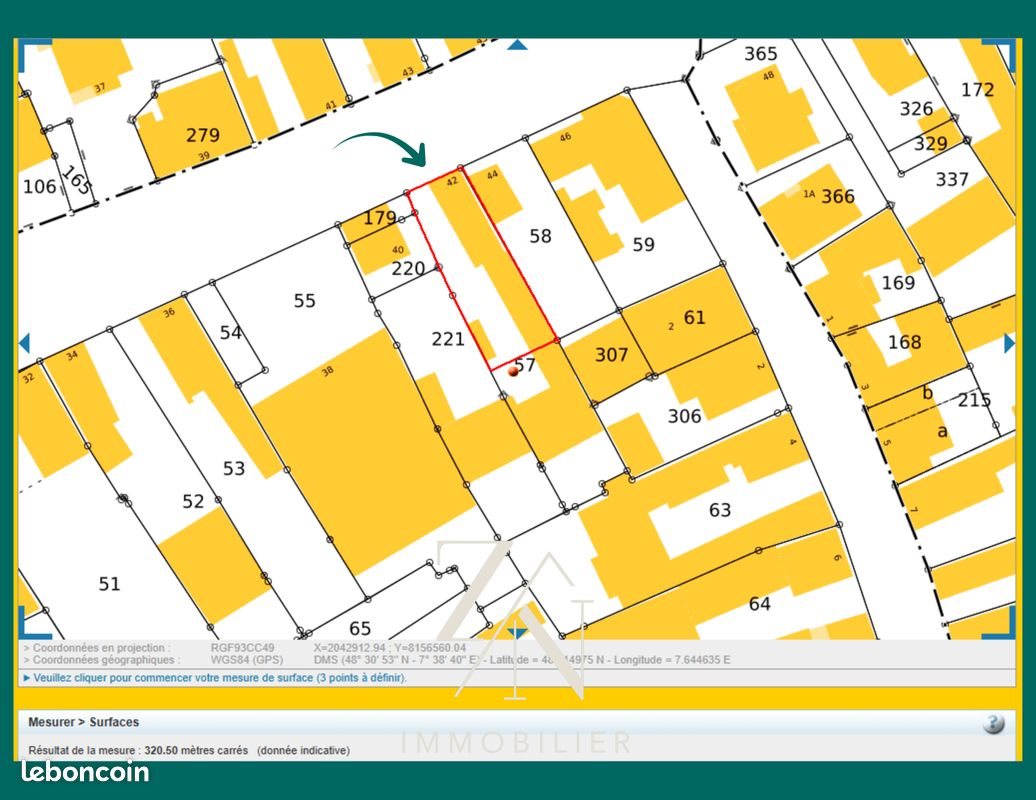1036x800 pixels.
Task: Select parcel 366 on the map
Action: (838, 197)
